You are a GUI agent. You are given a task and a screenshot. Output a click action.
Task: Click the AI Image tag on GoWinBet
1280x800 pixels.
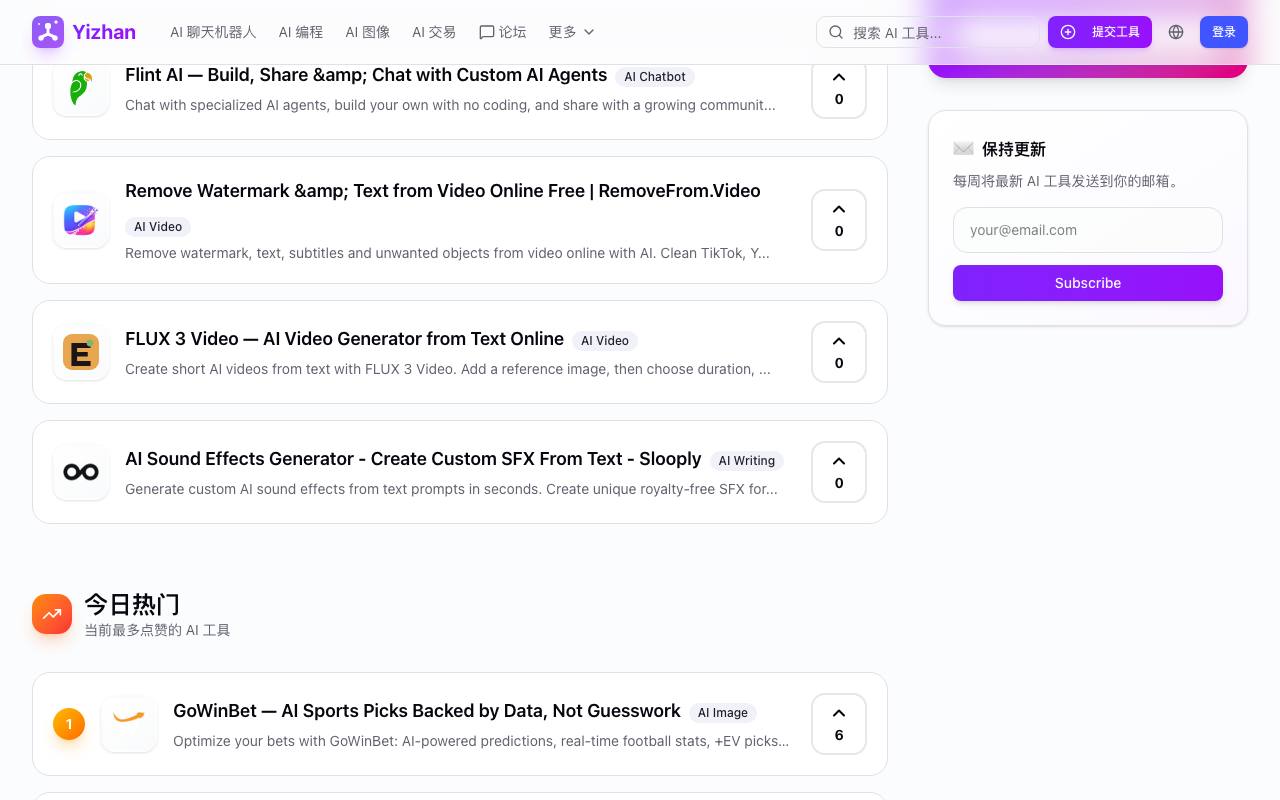click(x=723, y=713)
